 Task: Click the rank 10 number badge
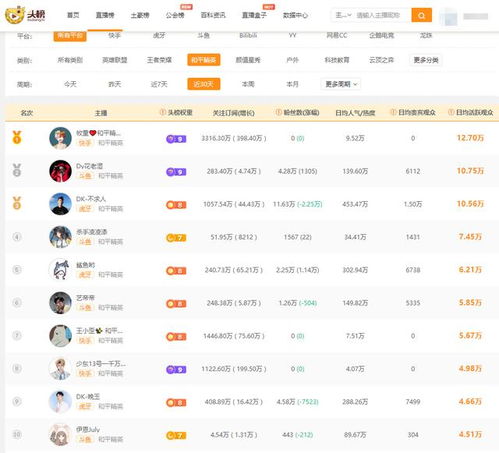coord(17,434)
